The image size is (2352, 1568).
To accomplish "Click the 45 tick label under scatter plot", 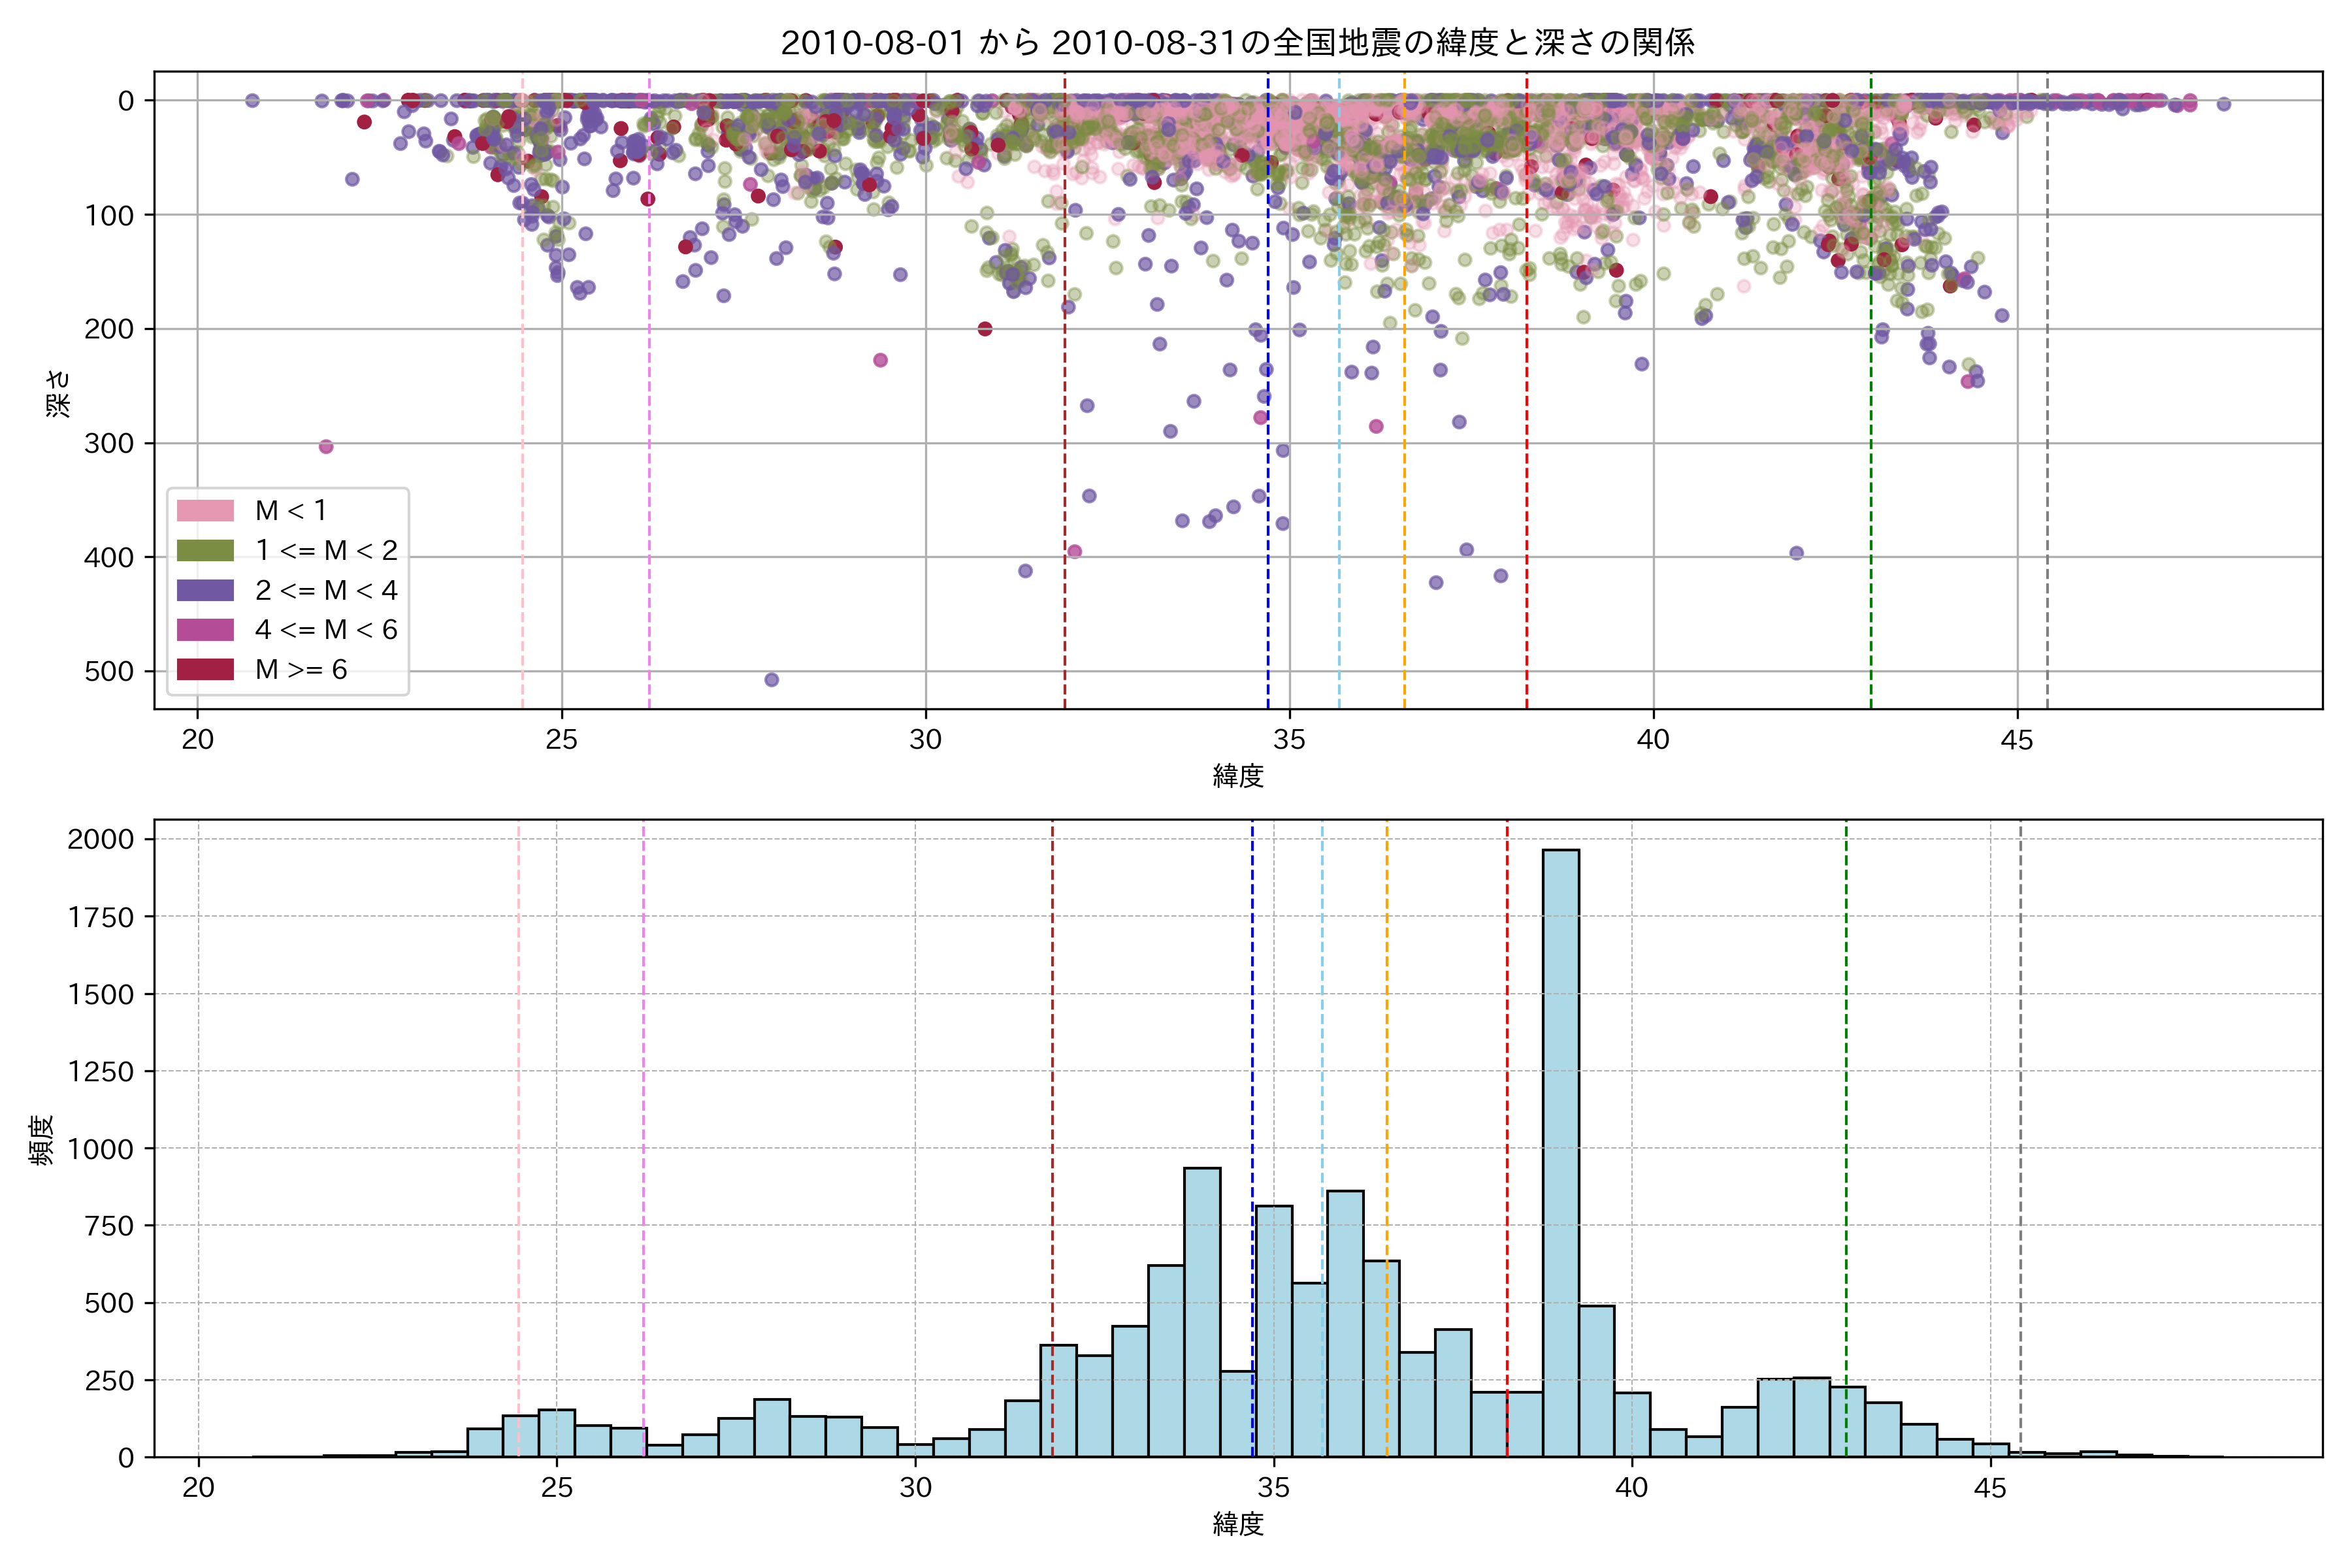I will point(2017,740).
